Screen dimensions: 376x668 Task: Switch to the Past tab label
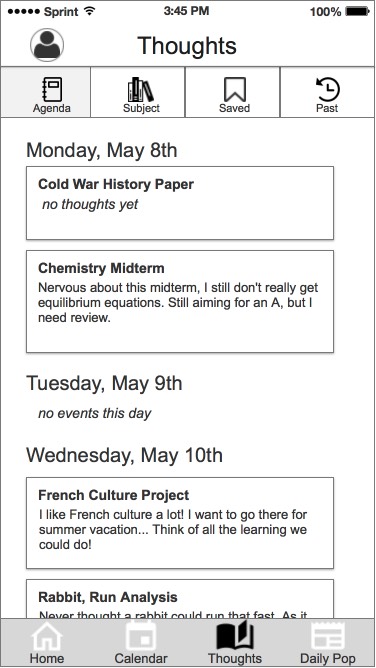click(x=327, y=108)
